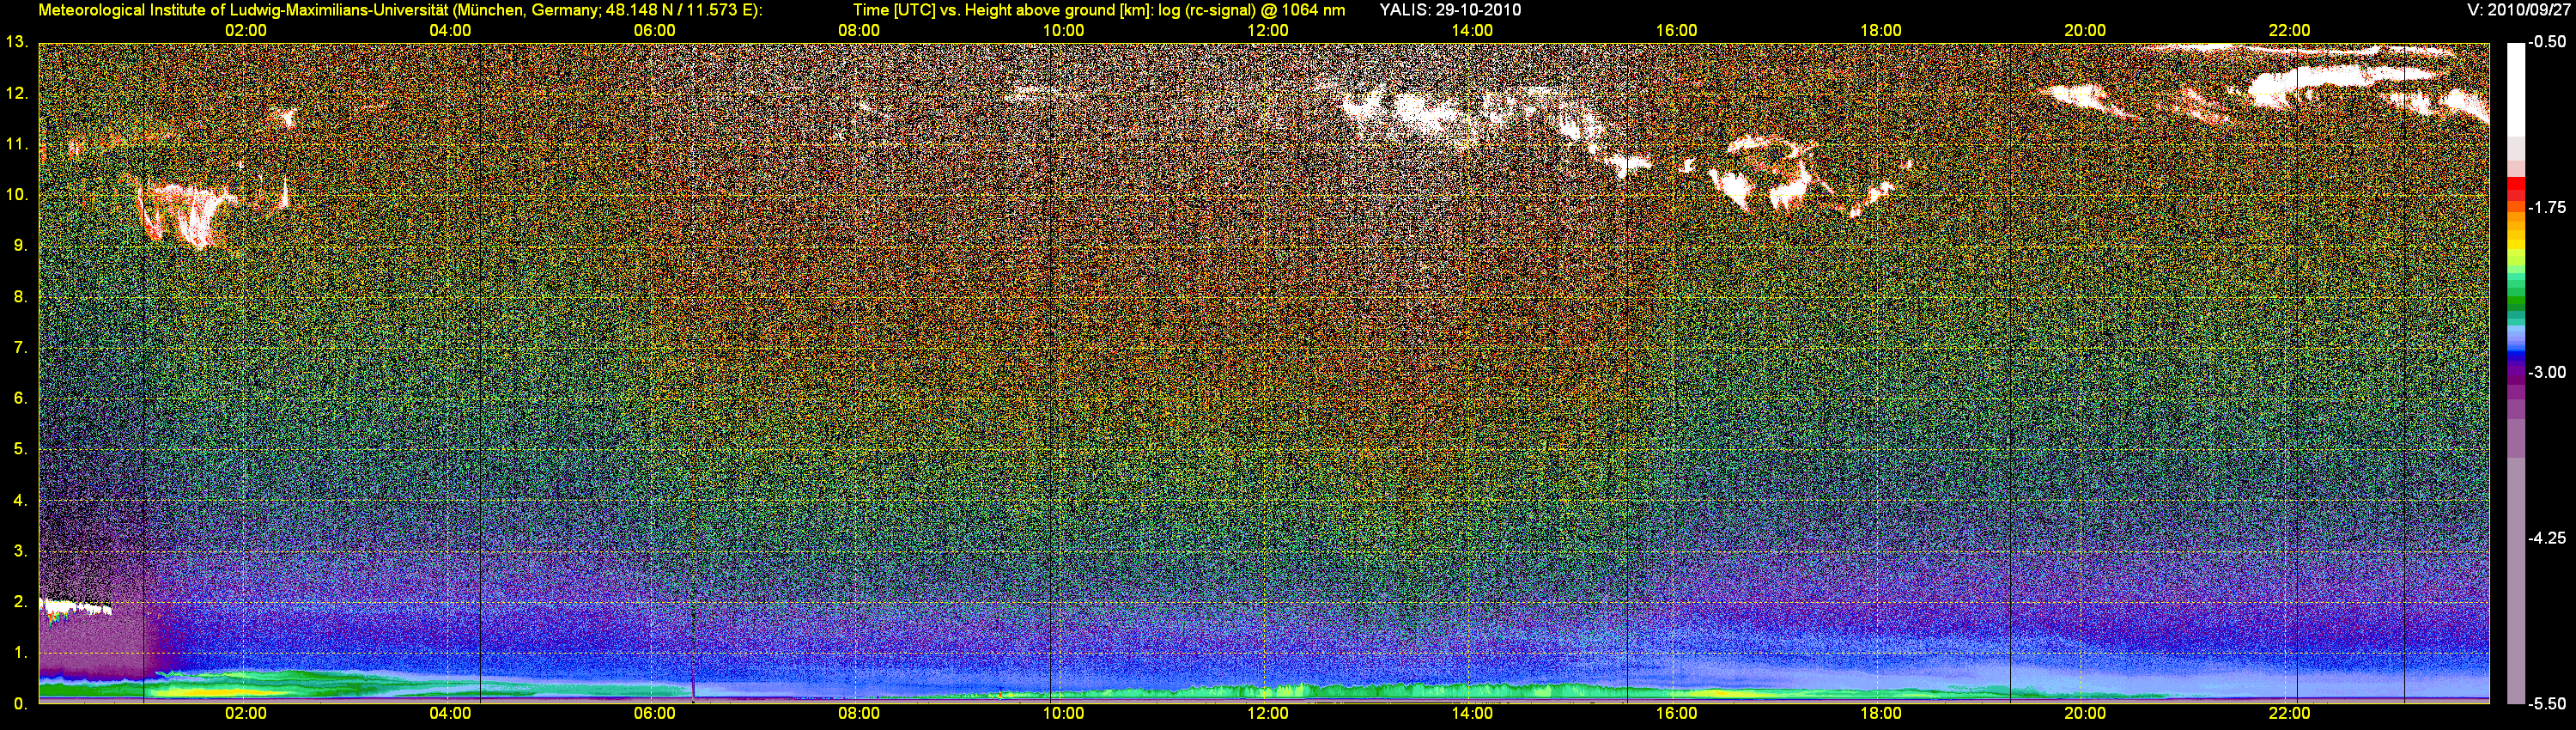
Task: Click the 8. height axis label
Action: (20, 297)
